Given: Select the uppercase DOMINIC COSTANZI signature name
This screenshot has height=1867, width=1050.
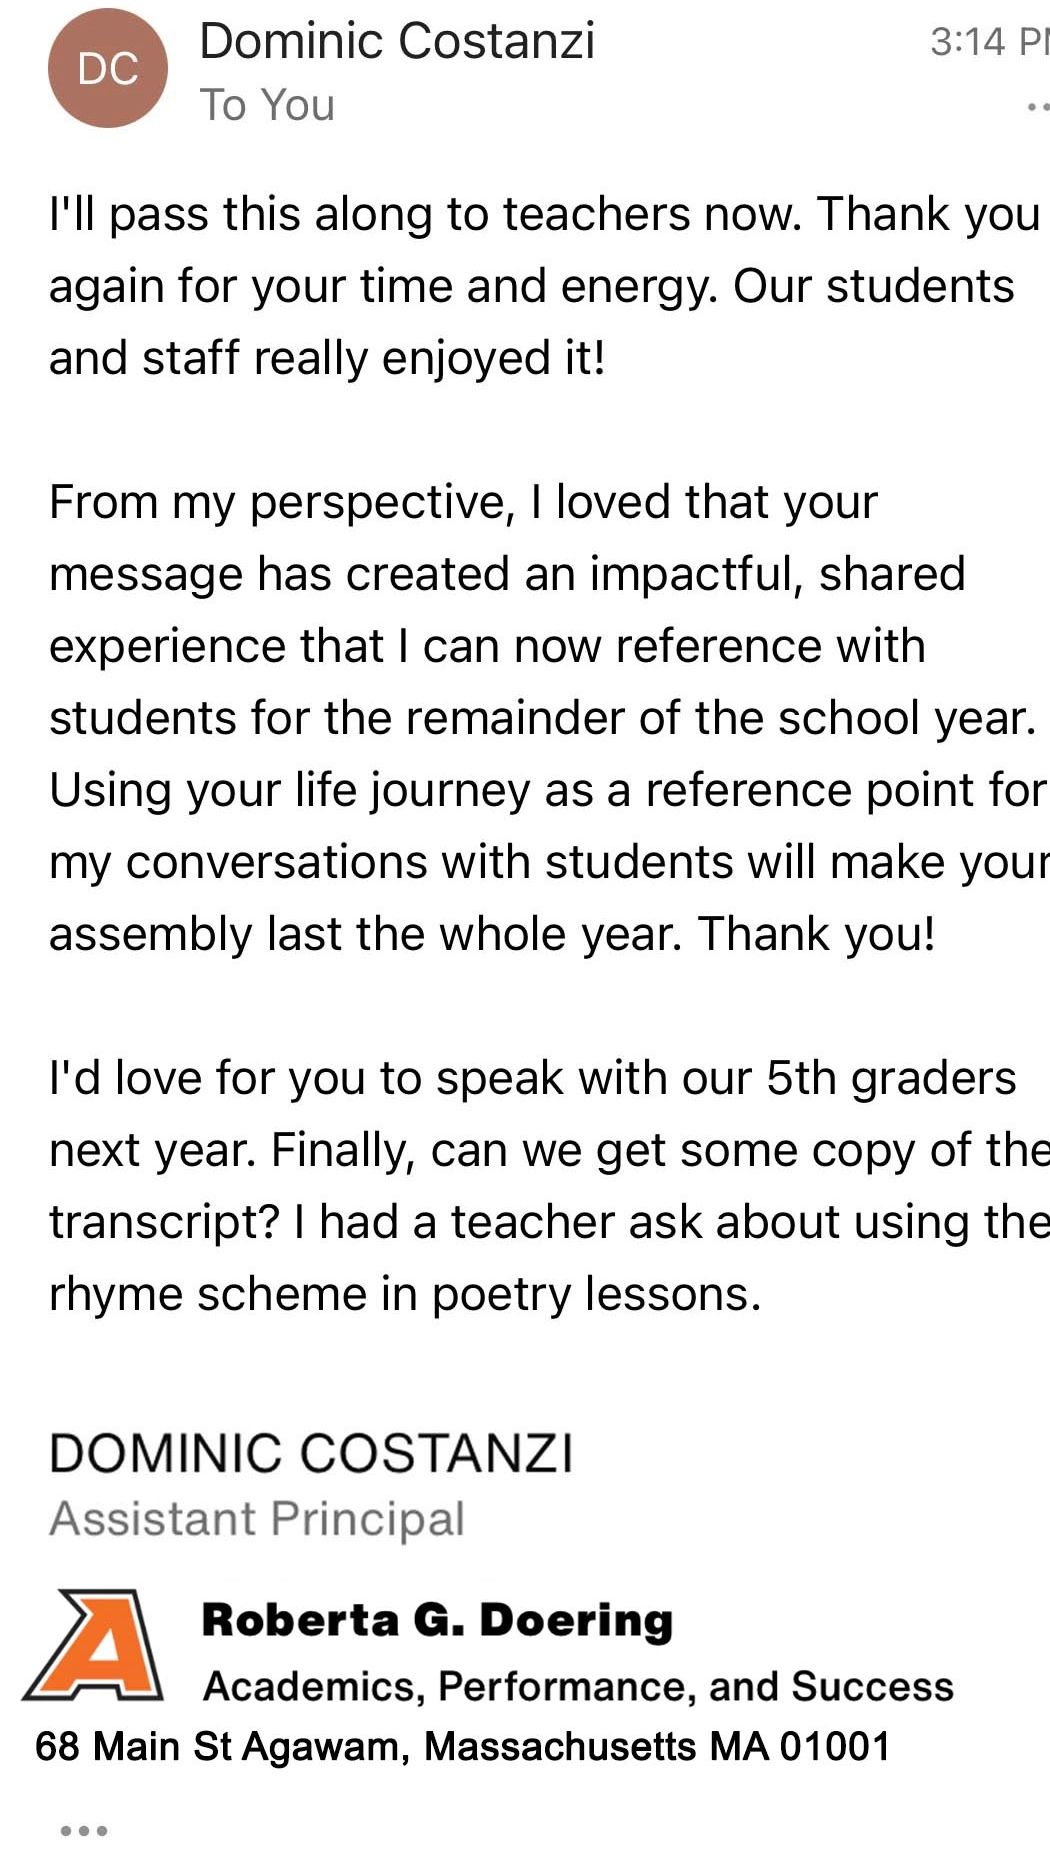Looking at the screenshot, I should point(311,1453).
